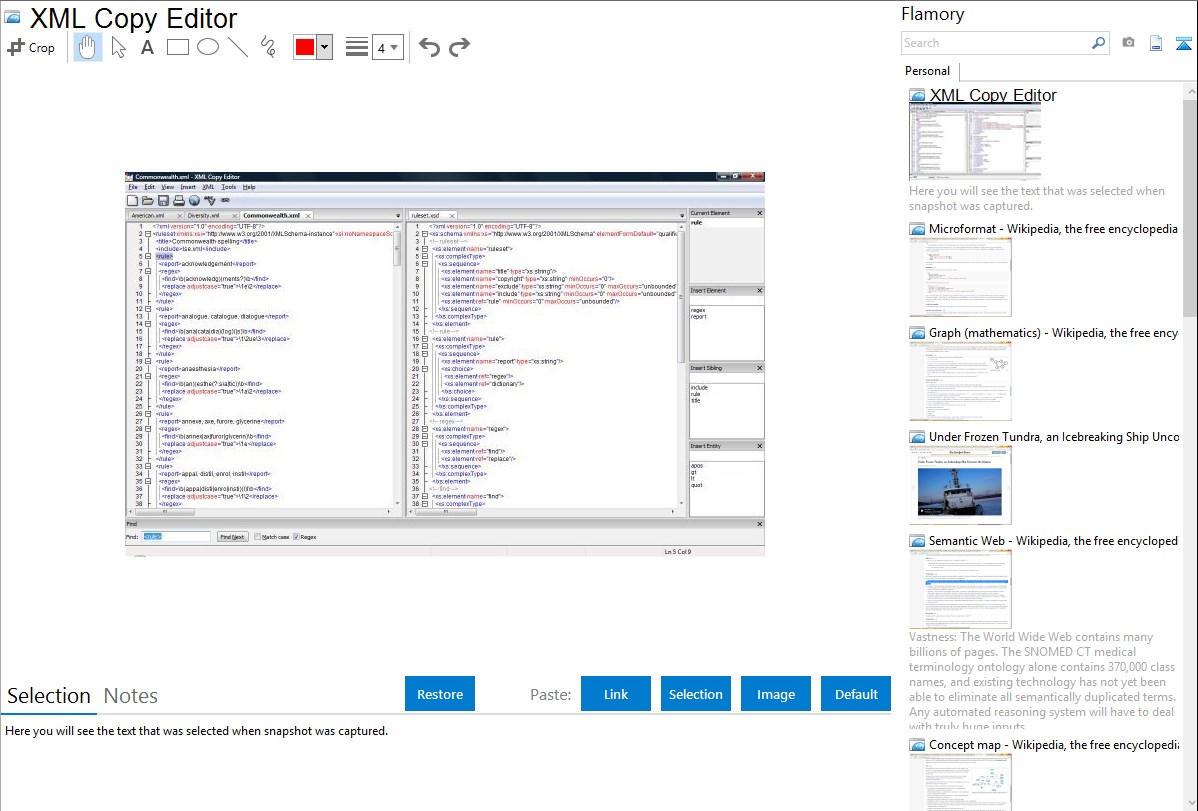This screenshot has width=1198, height=811.
Task: Open the color picker dropdown arrow
Action: pyautogui.click(x=324, y=47)
